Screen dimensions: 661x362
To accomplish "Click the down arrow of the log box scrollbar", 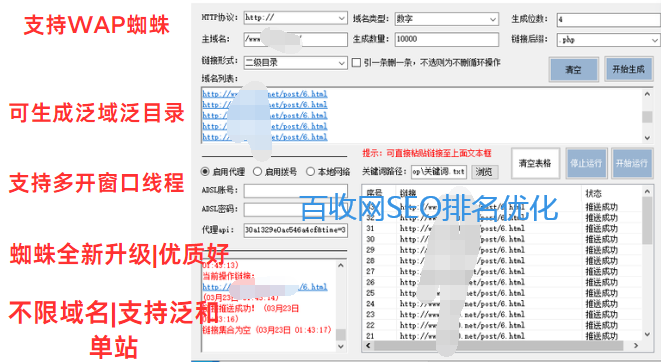I will 341,346.
